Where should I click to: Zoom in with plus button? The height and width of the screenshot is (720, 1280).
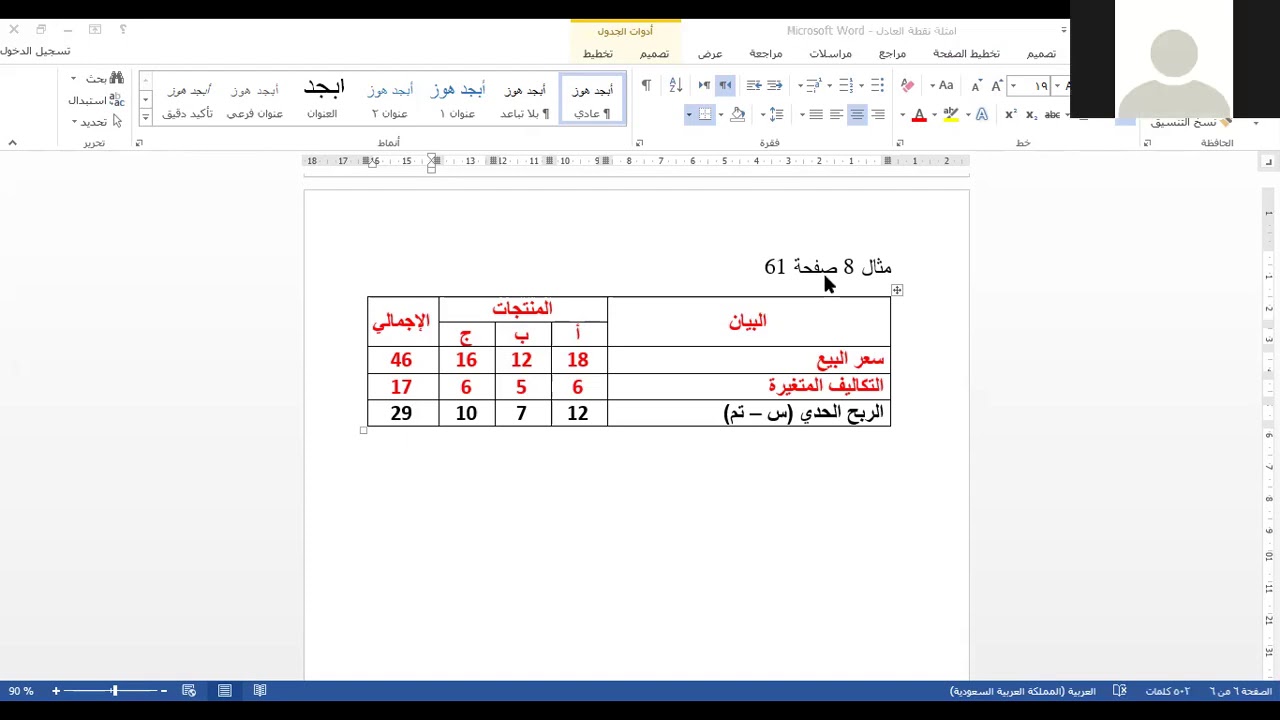tap(56, 691)
